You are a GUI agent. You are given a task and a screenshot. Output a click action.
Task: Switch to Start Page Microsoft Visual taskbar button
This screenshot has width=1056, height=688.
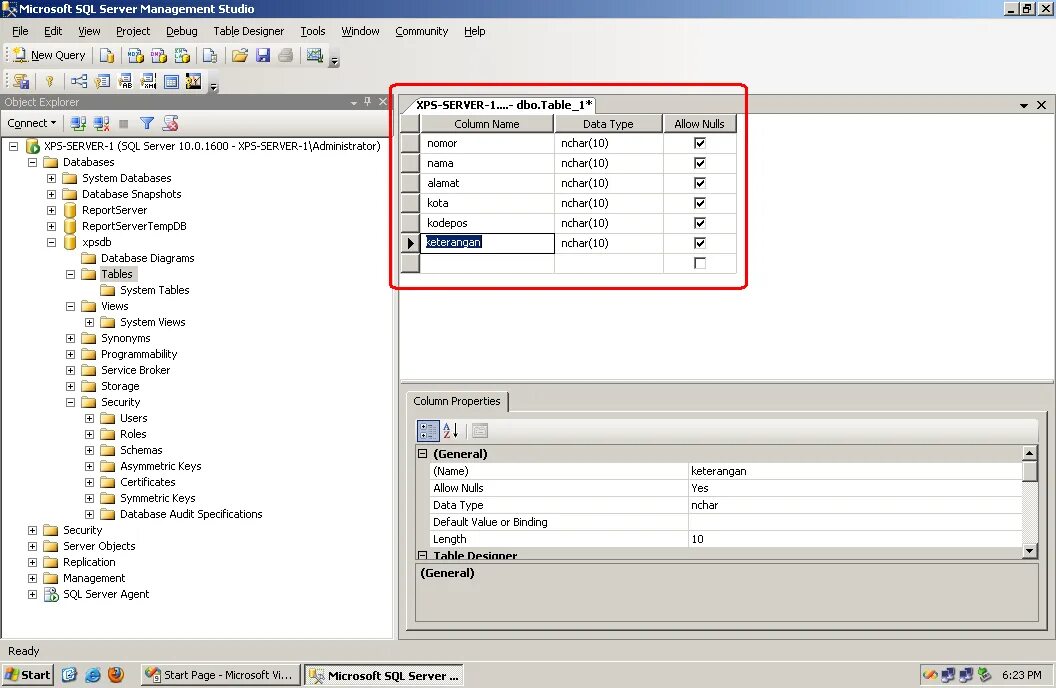(220, 675)
